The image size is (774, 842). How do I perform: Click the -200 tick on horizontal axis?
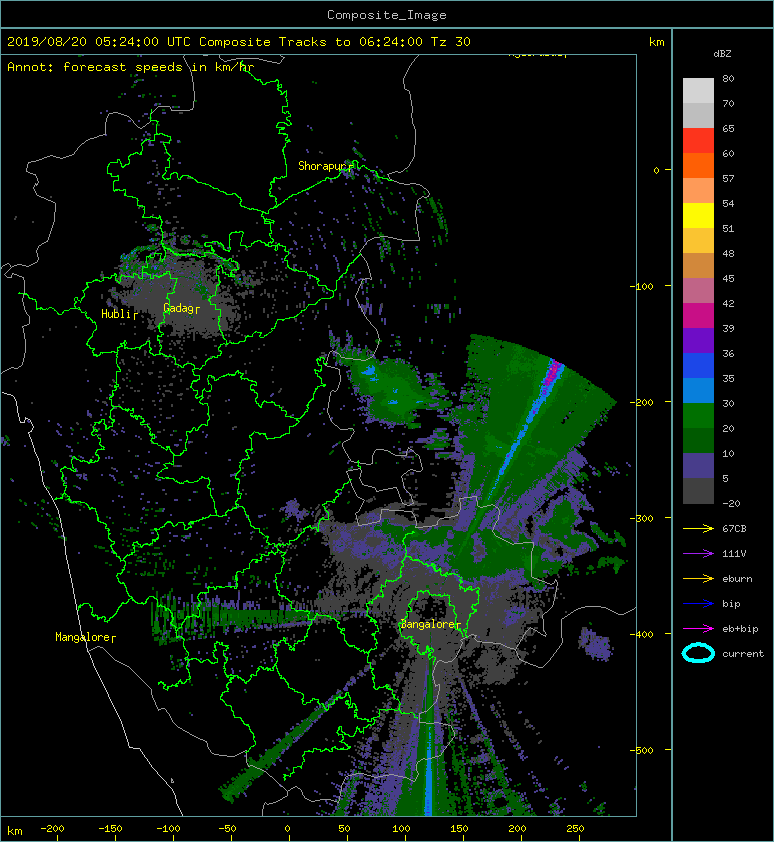point(52,829)
